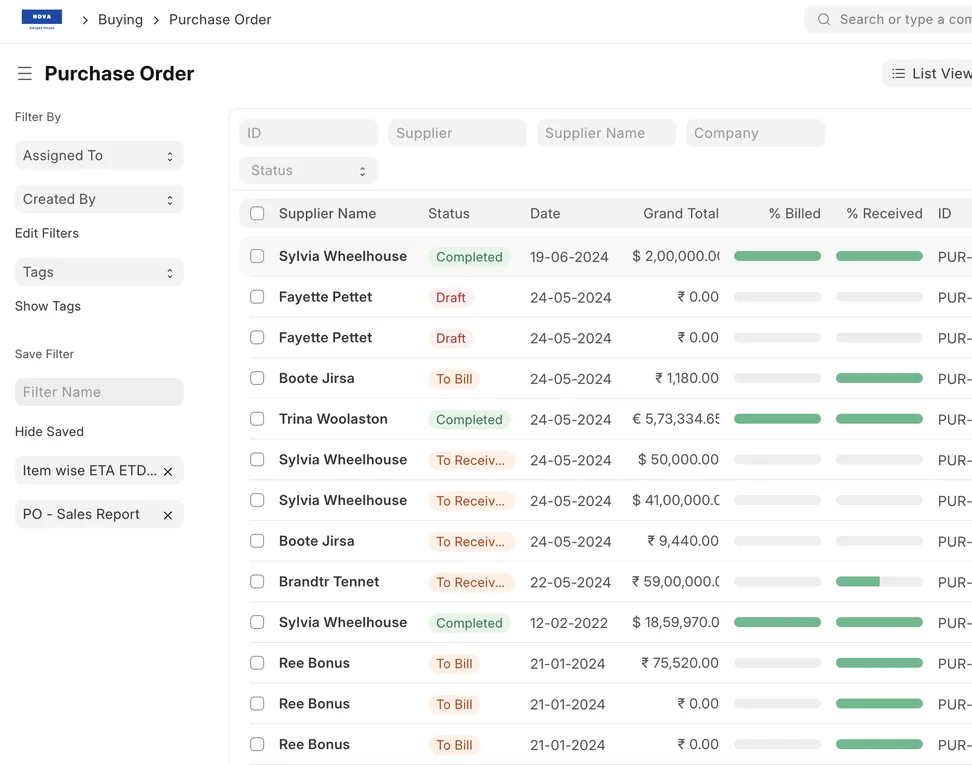Click the Supplier filter field
Viewport: 972px width, 765px height.
point(457,133)
